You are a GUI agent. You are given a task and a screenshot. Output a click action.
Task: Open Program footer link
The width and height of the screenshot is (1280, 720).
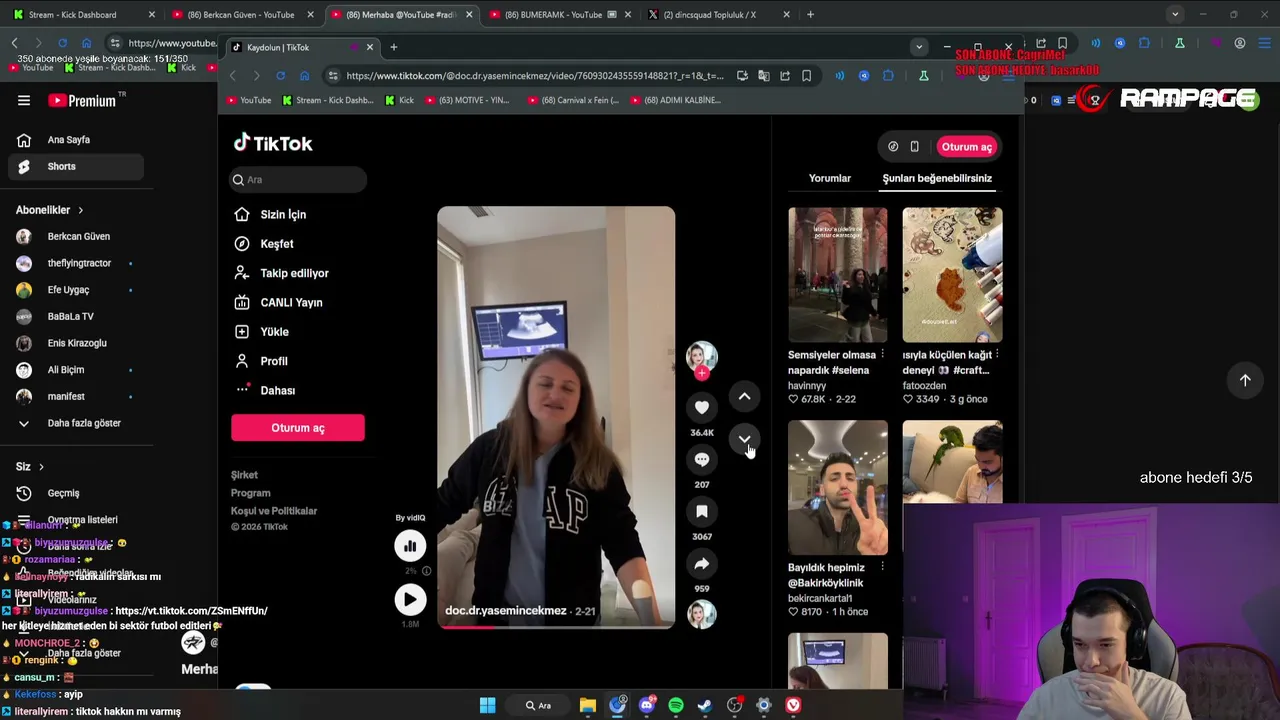250,493
